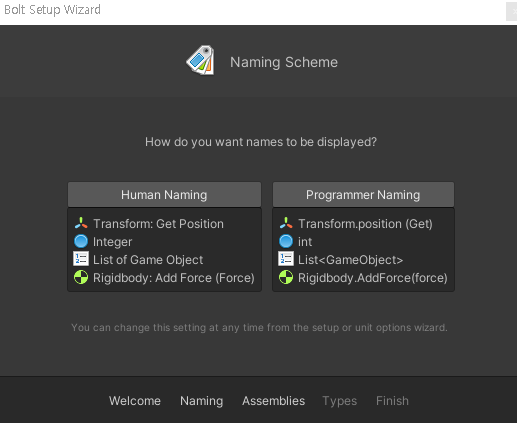Click blue circle icon beside 'int'

[x=286, y=241]
